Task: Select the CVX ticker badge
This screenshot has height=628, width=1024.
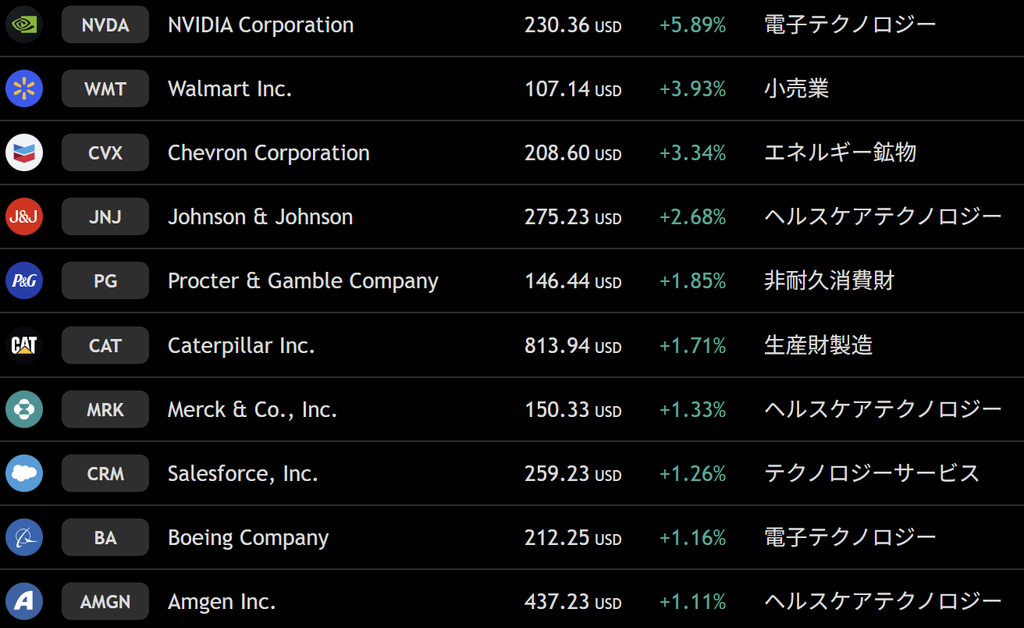Action: tap(105, 153)
